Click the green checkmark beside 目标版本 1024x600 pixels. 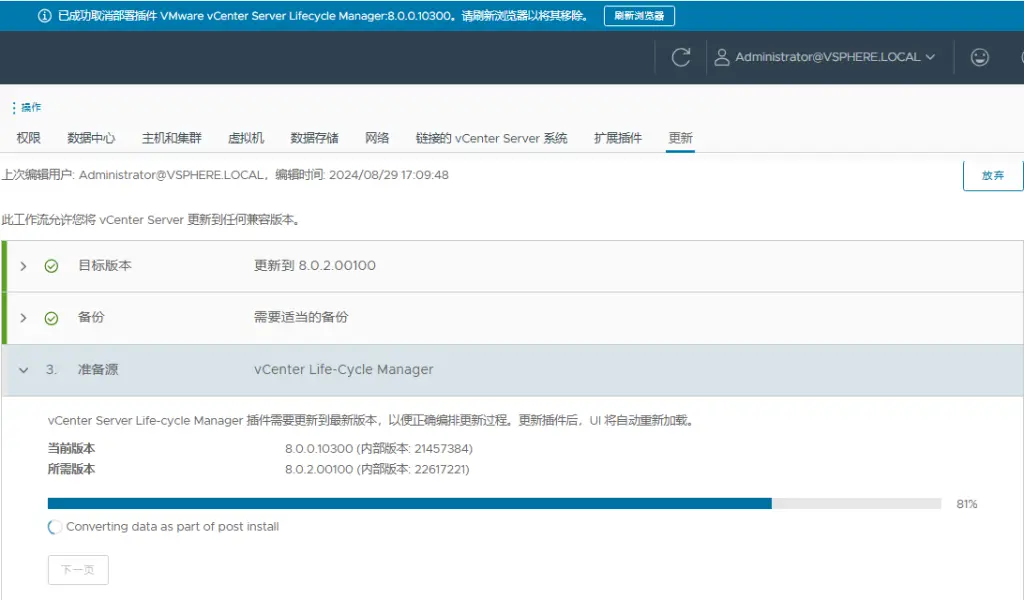click(x=51, y=266)
